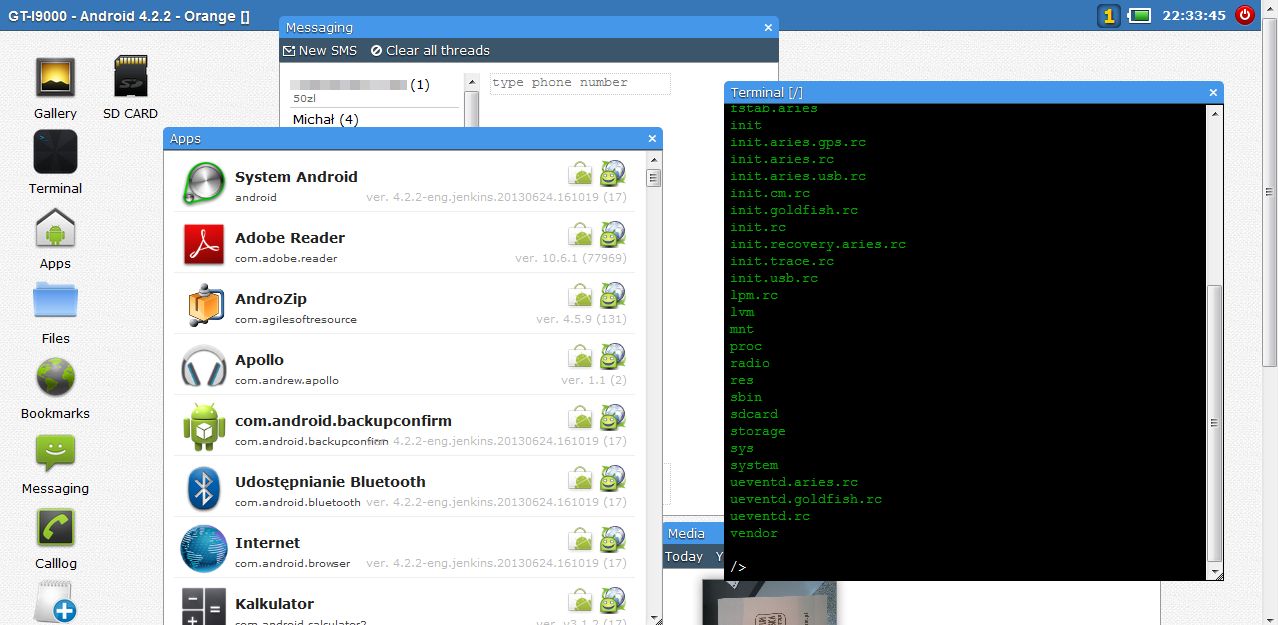Click the Internet browser globe logo

(x=204, y=549)
